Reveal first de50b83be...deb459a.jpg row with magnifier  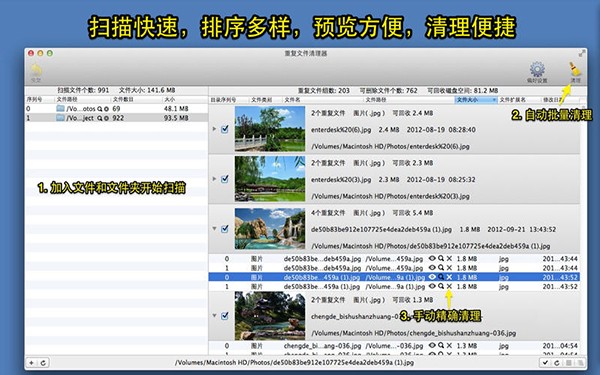coord(441,258)
